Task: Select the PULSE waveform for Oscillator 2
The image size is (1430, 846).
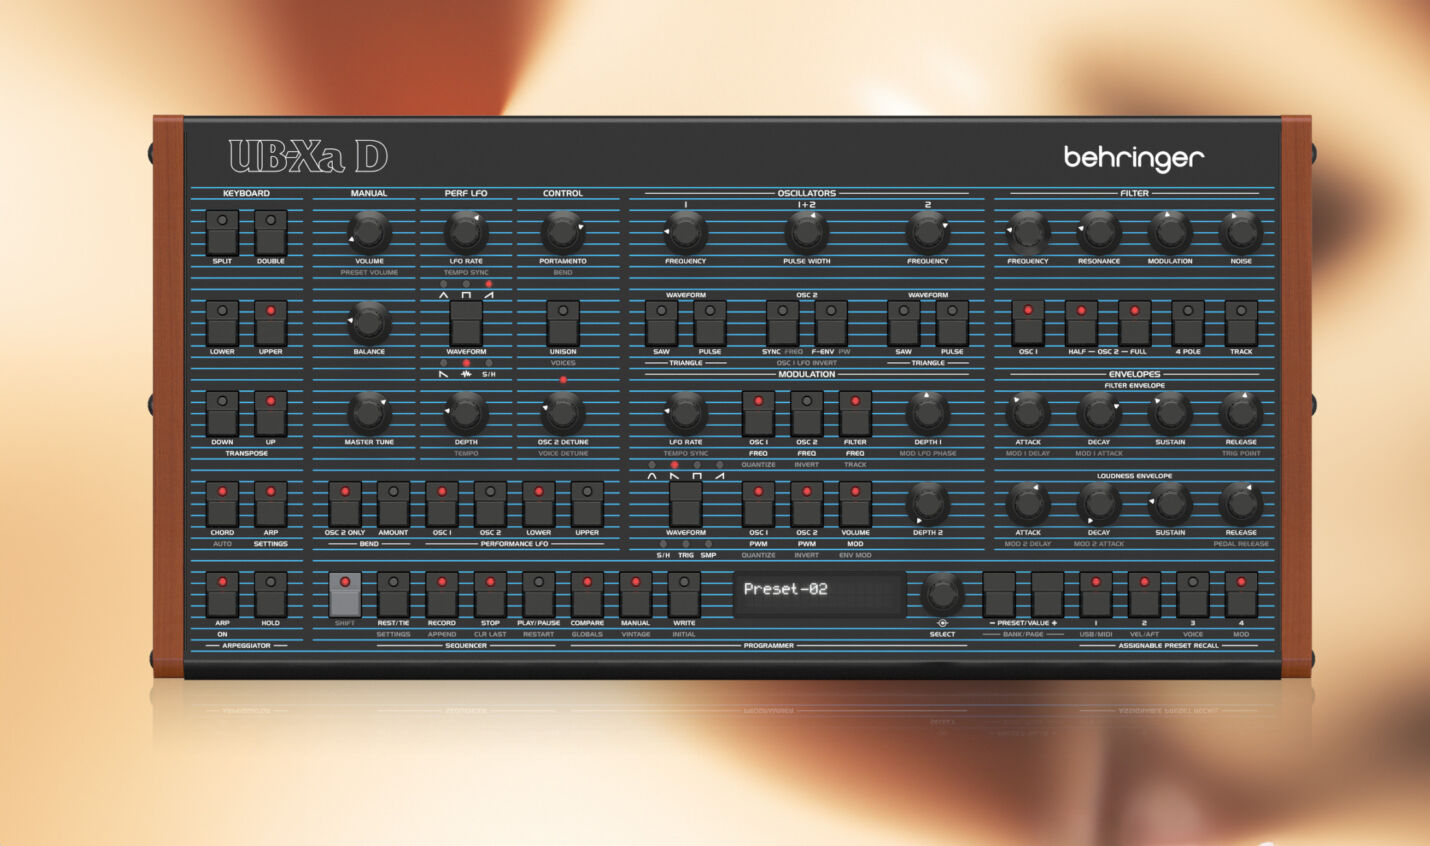Action: point(952,323)
